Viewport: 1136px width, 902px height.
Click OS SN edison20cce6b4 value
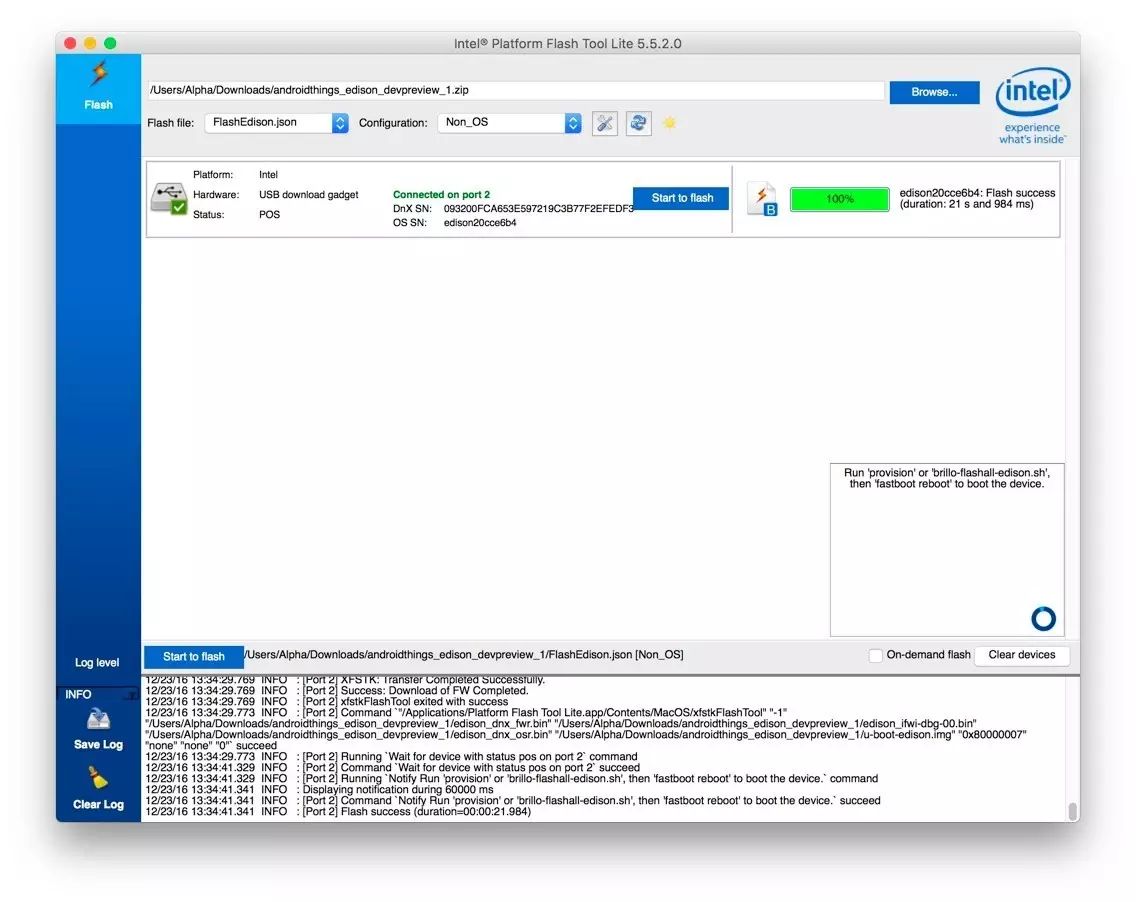480,222
